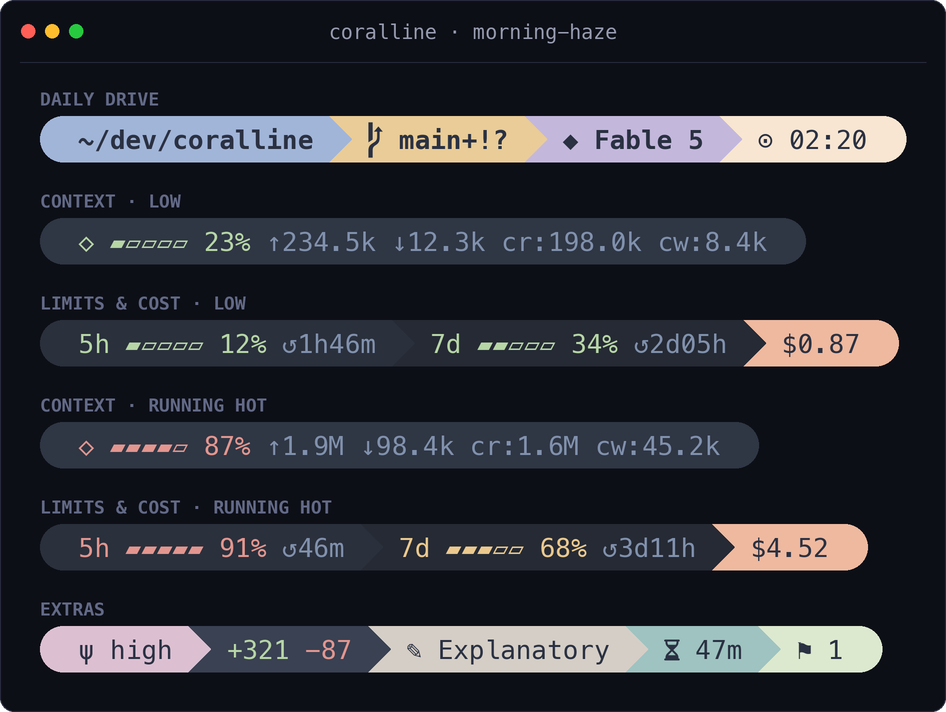Click the hourglass icon next to 47m
The width and height of the screenshot is (946, 712).
tap(671, 650)
